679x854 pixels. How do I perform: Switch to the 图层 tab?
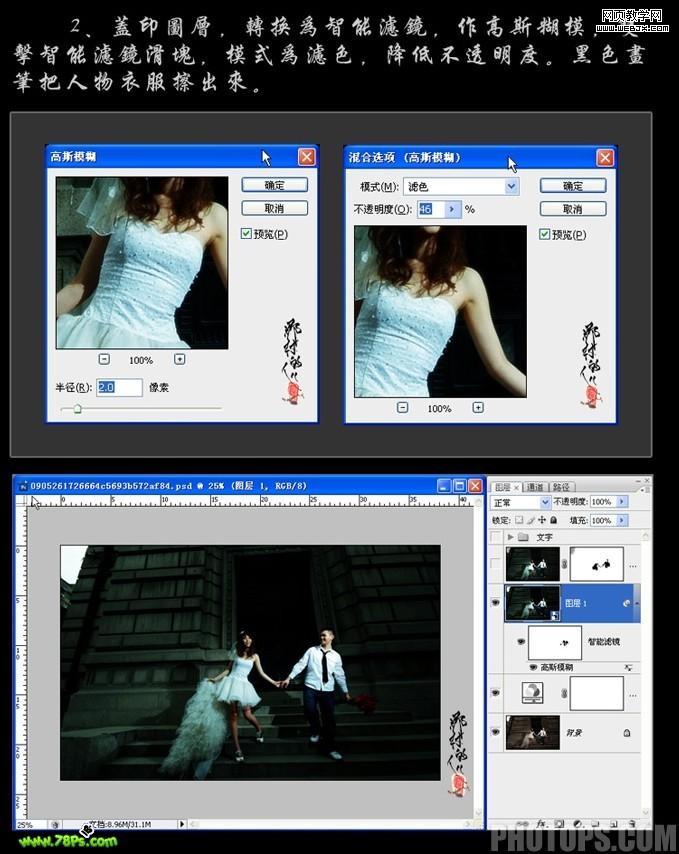(x=505, y=487)
